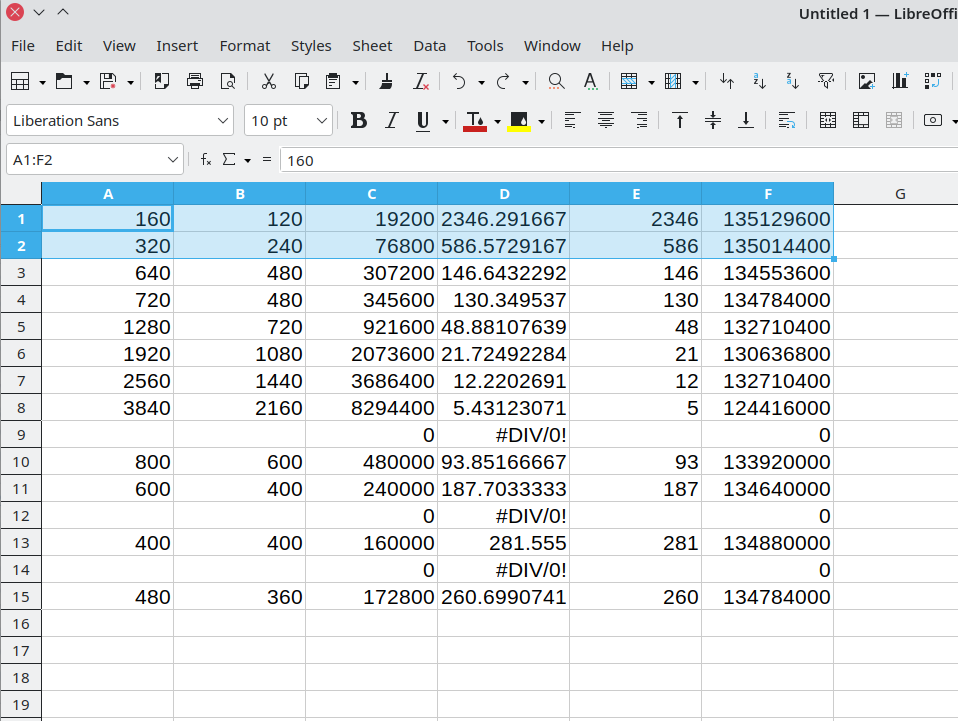Click the Paste clipboard icon
This screenshot has height=721, width=958.
[x=333, y=81]
